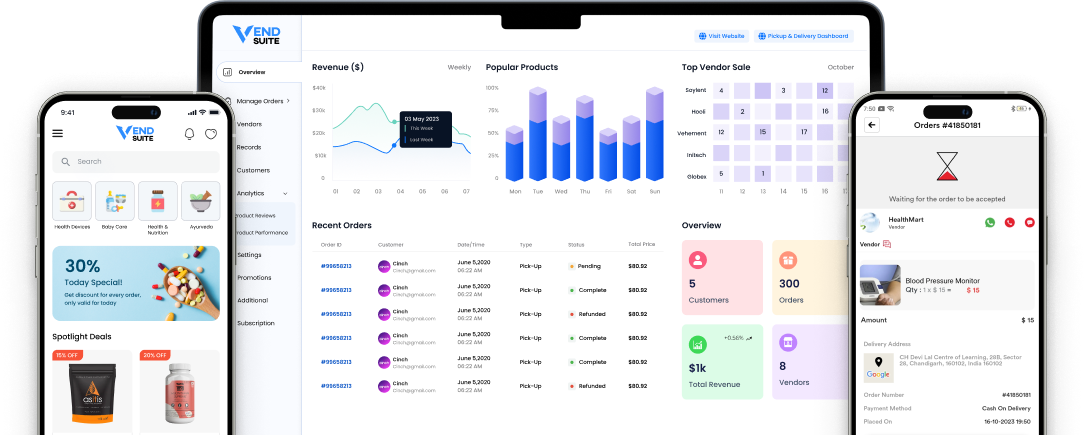This screenshot has width=1084, height=435.
Task: Click the Visit Website button
Action: (x=721, y=36)
